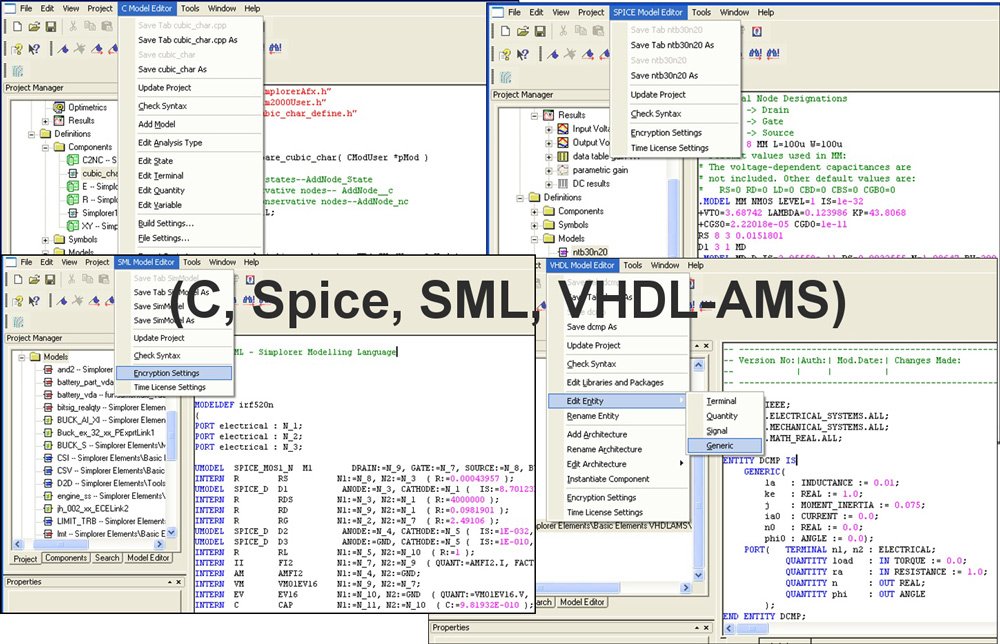The height and width of the screenshot is (644, 1000).
Task: Click blue boxed icon at SPICE toolbar top row end
Action: click(756, 31)
